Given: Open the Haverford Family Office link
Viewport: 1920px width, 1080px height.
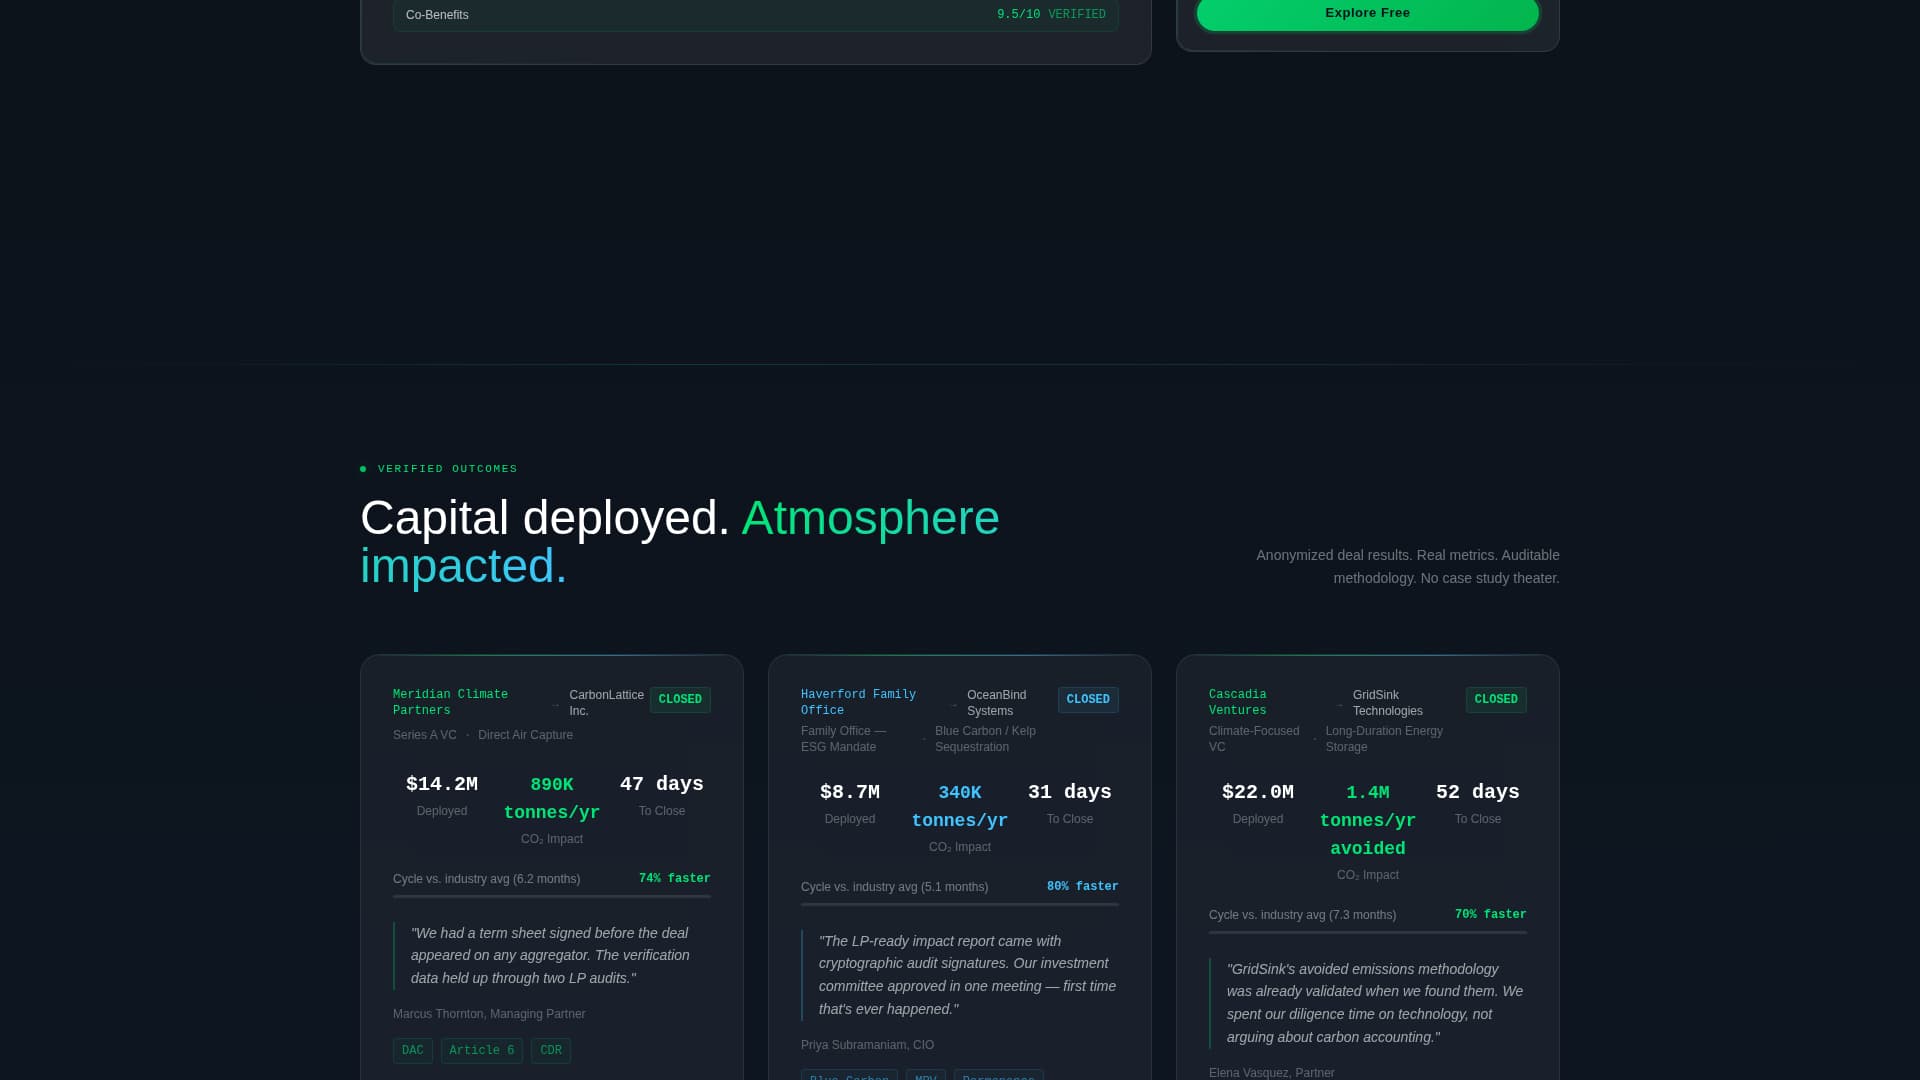Looking at the screenshot, I should click(858, 702).
